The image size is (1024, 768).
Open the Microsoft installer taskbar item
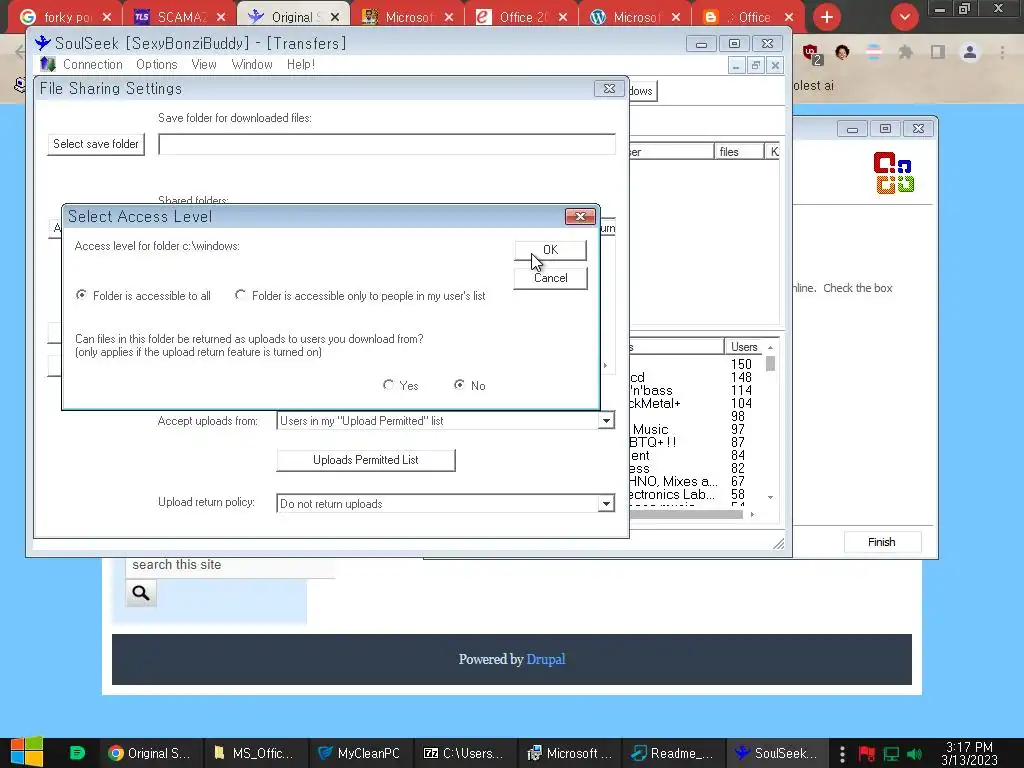click(568, 754)
